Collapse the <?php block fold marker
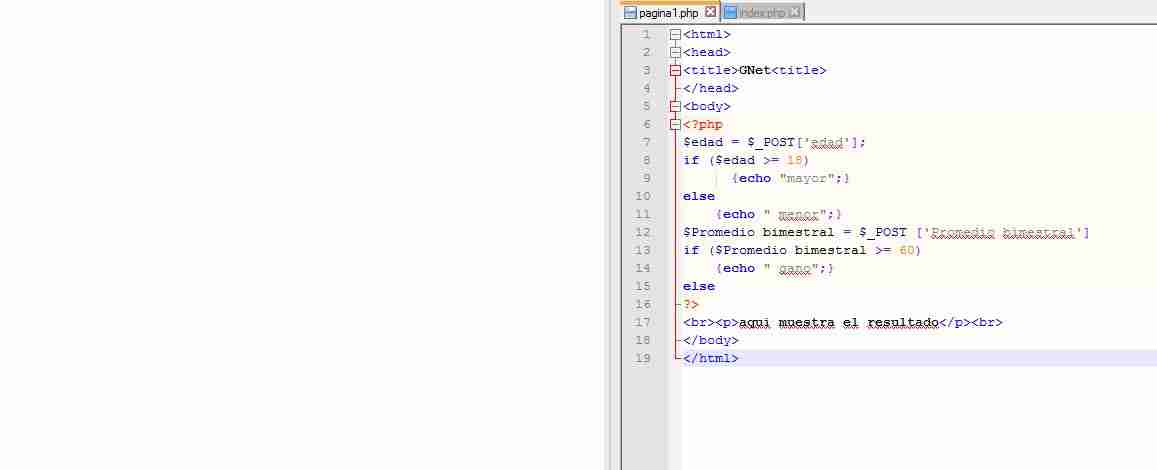 coord(675,125)
